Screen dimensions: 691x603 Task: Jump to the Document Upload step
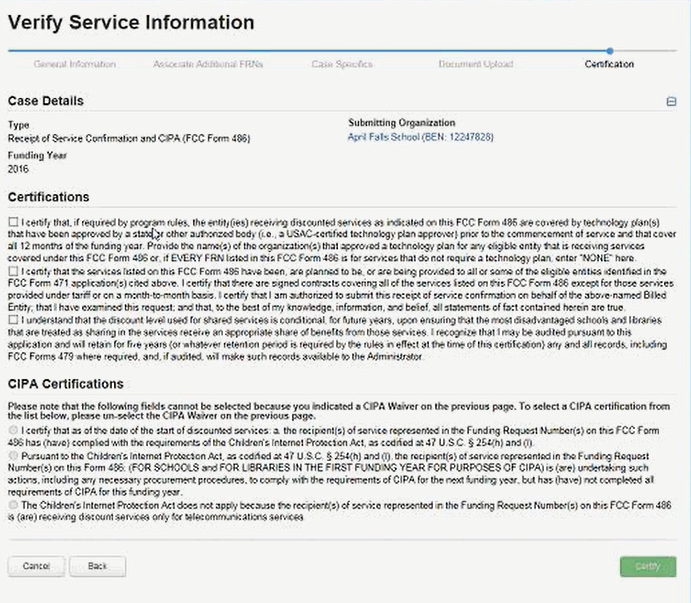476,64
